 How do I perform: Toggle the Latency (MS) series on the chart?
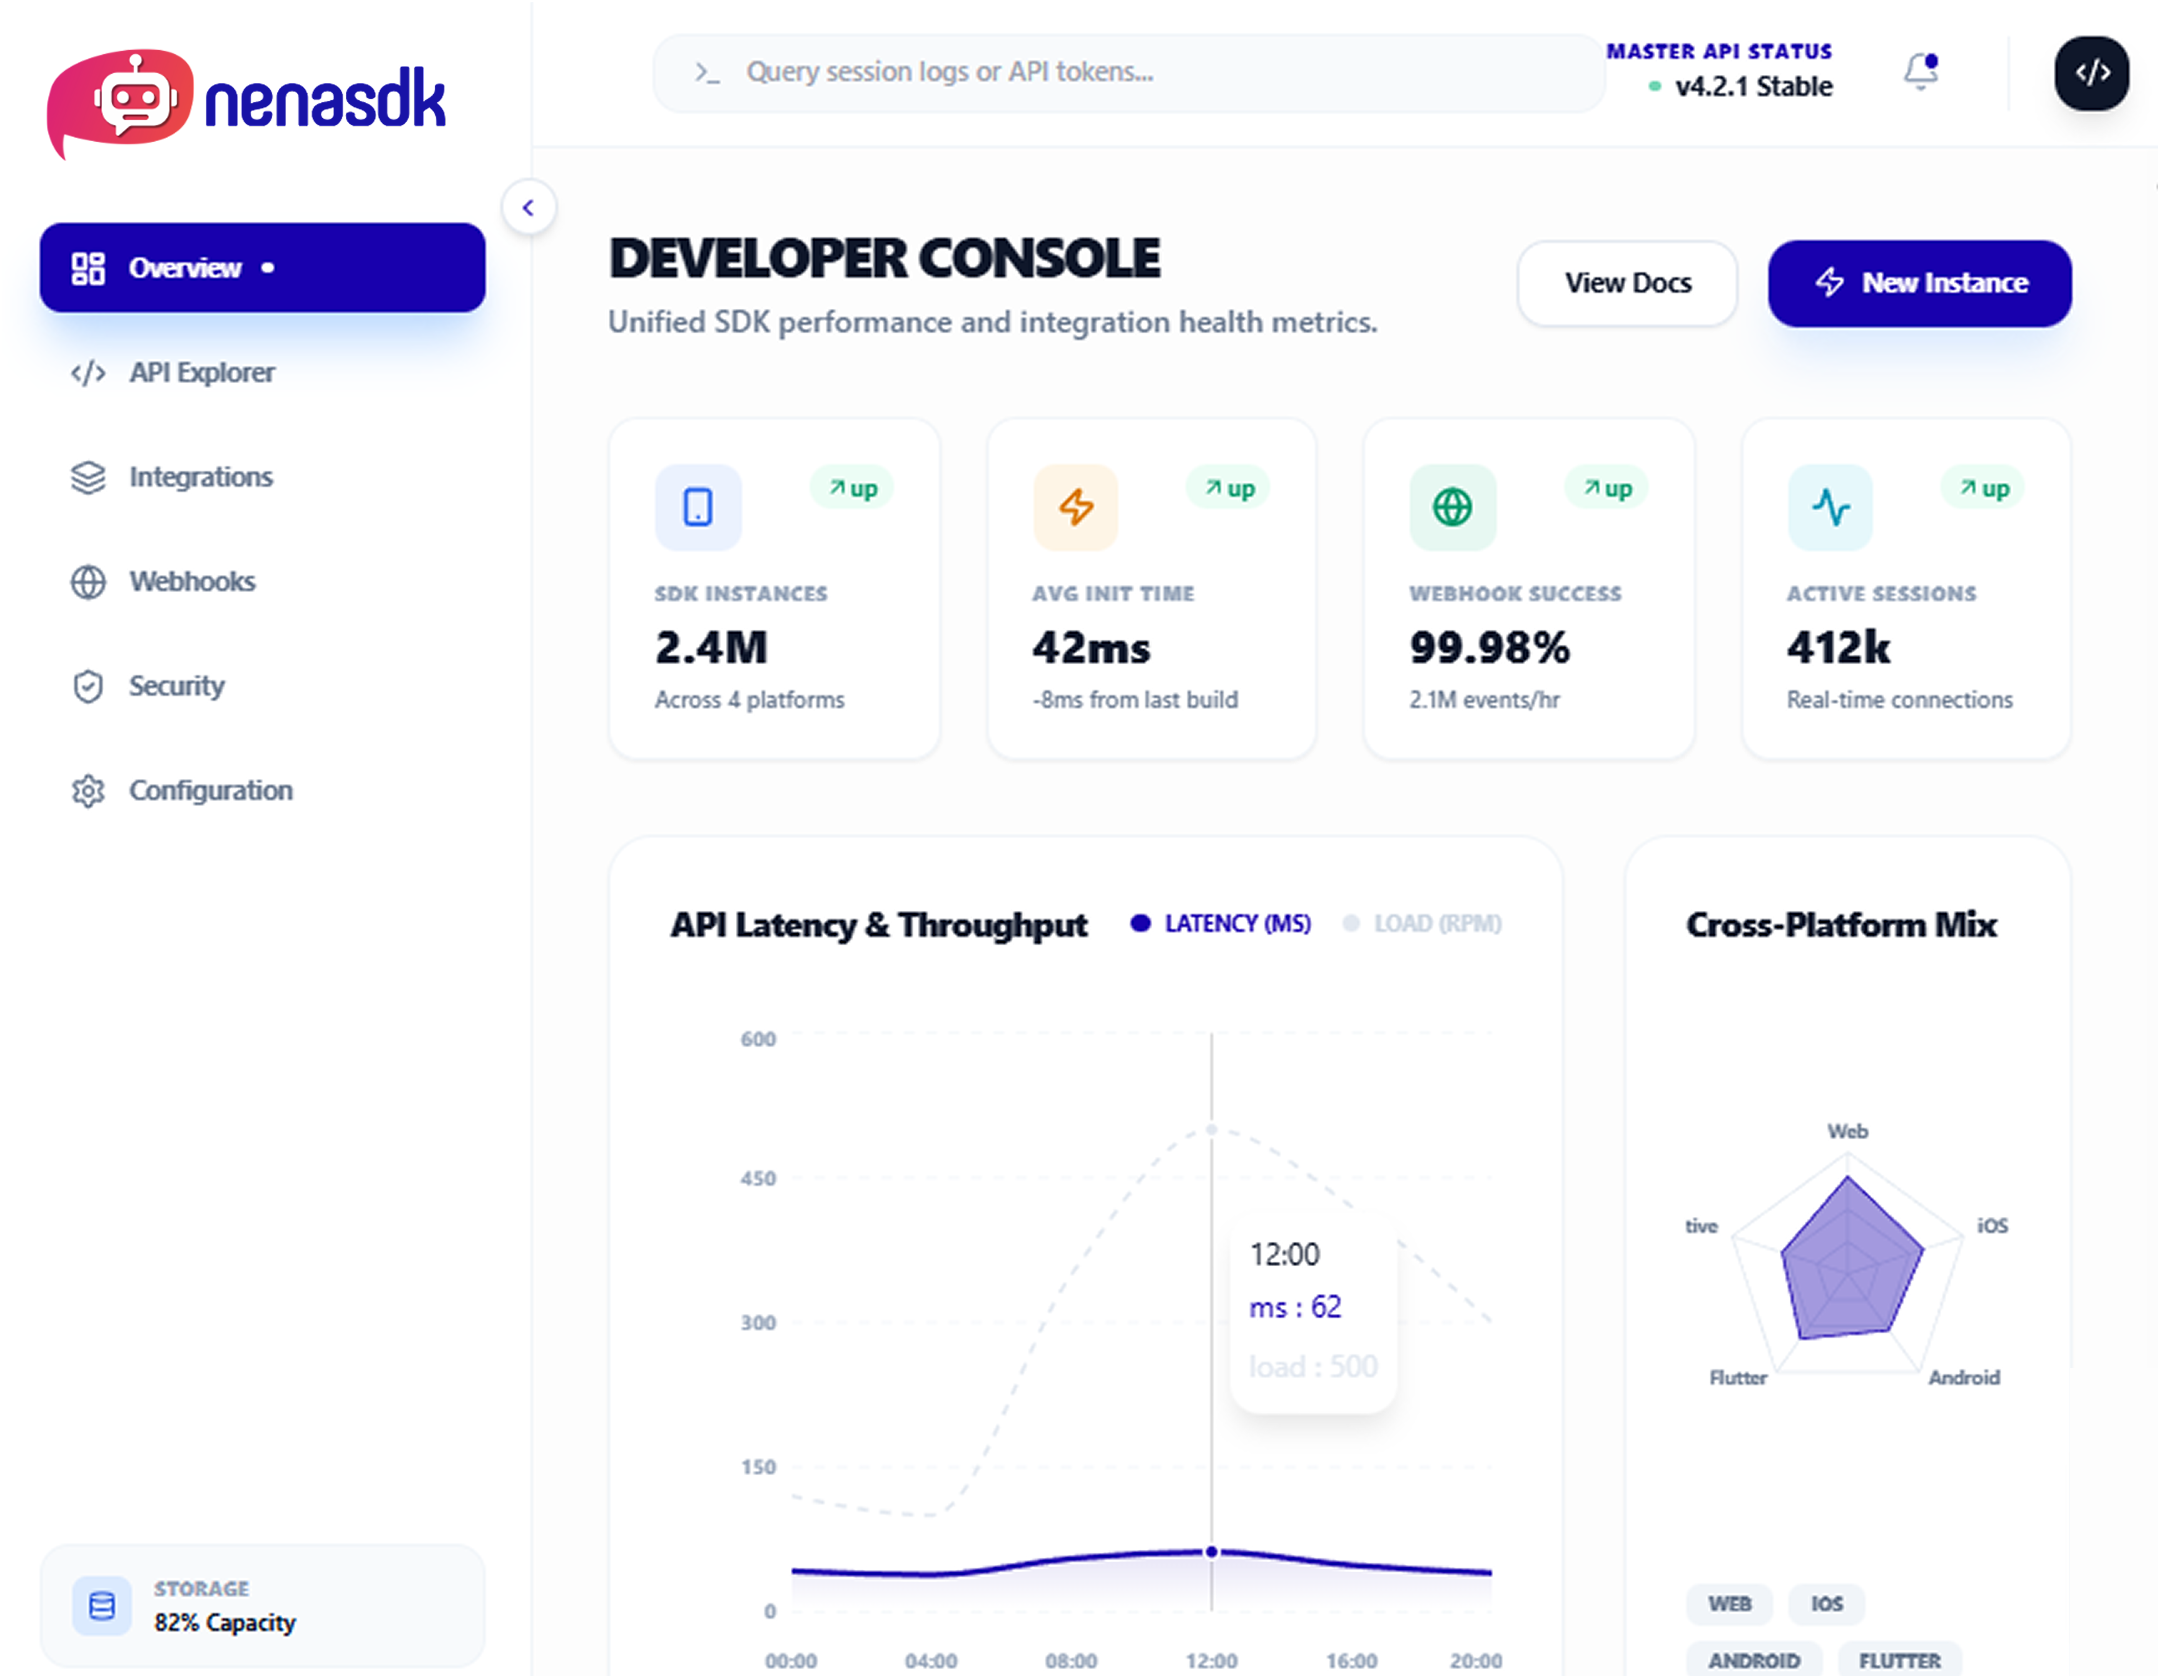pos(1220,923)
